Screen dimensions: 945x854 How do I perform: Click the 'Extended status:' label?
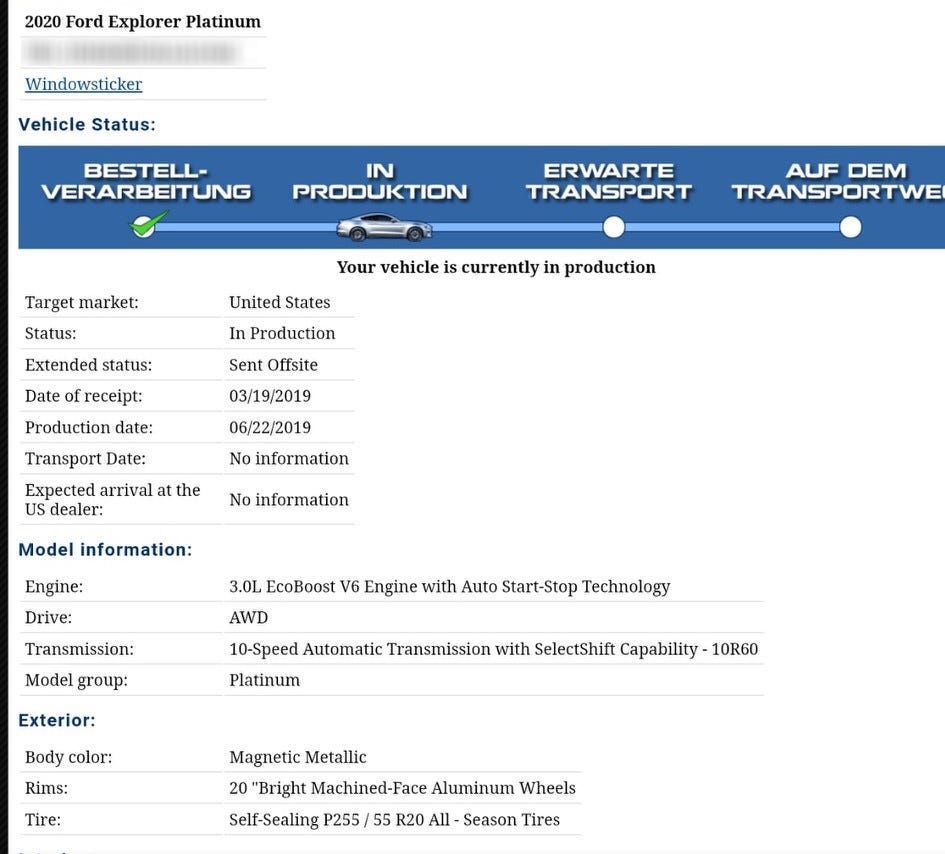coord(89,365)
